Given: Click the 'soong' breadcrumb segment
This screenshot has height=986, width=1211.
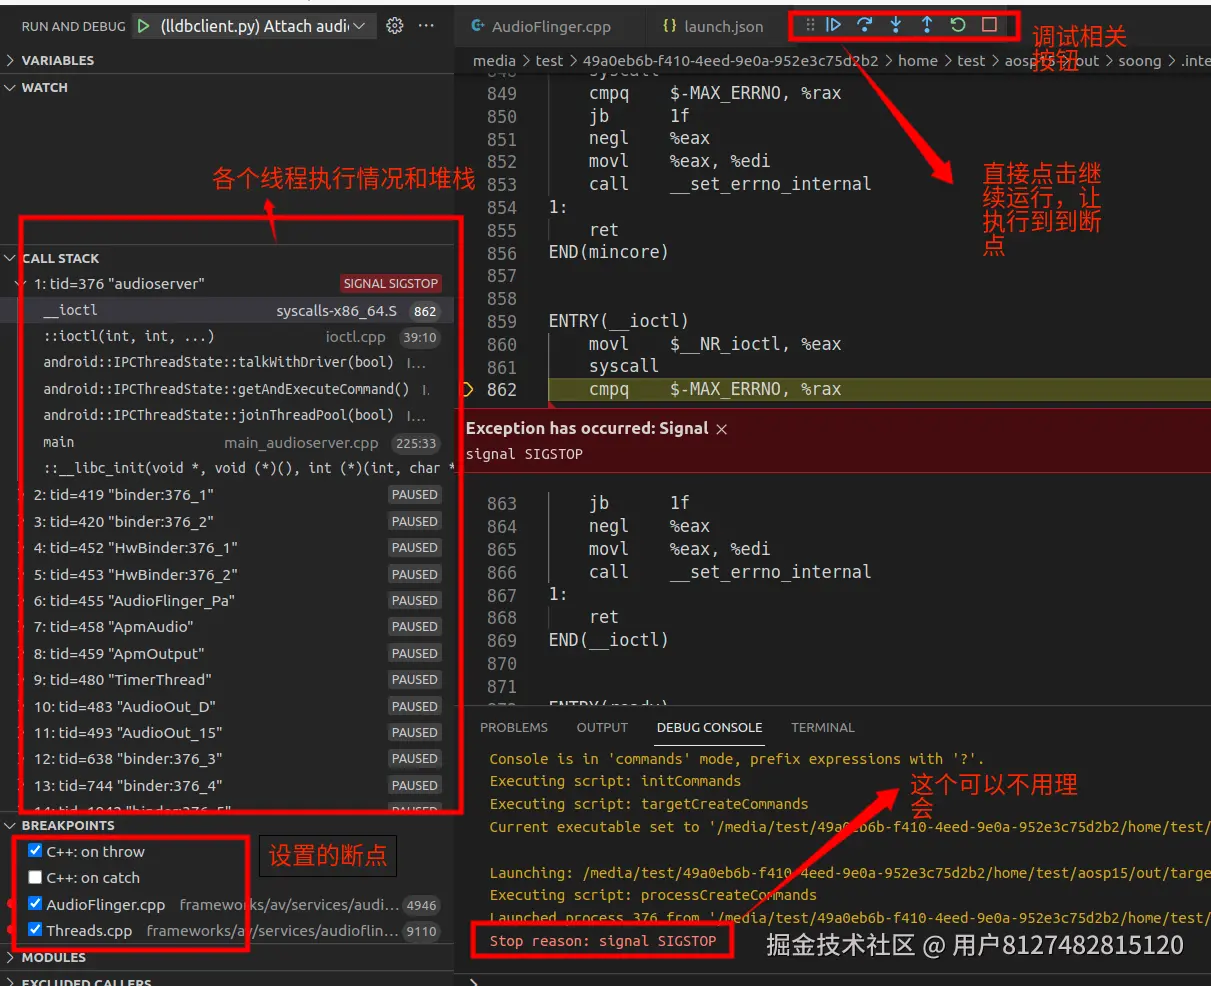Looking at the screenshot, I should tap(1139, 61).
